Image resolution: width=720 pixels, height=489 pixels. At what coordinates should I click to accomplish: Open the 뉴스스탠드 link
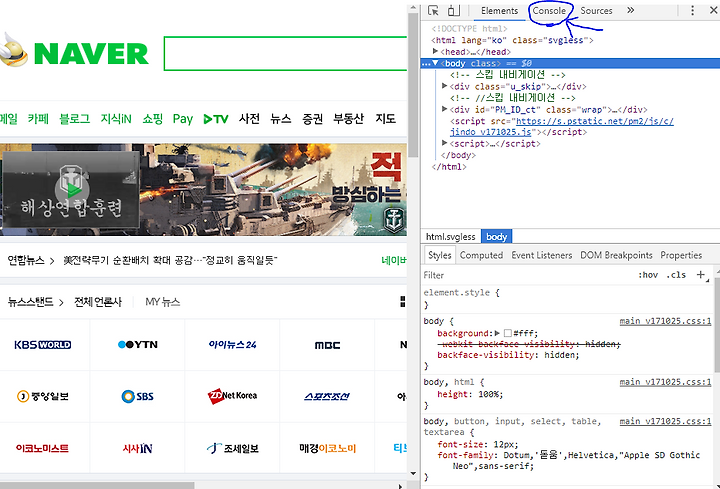30,302
